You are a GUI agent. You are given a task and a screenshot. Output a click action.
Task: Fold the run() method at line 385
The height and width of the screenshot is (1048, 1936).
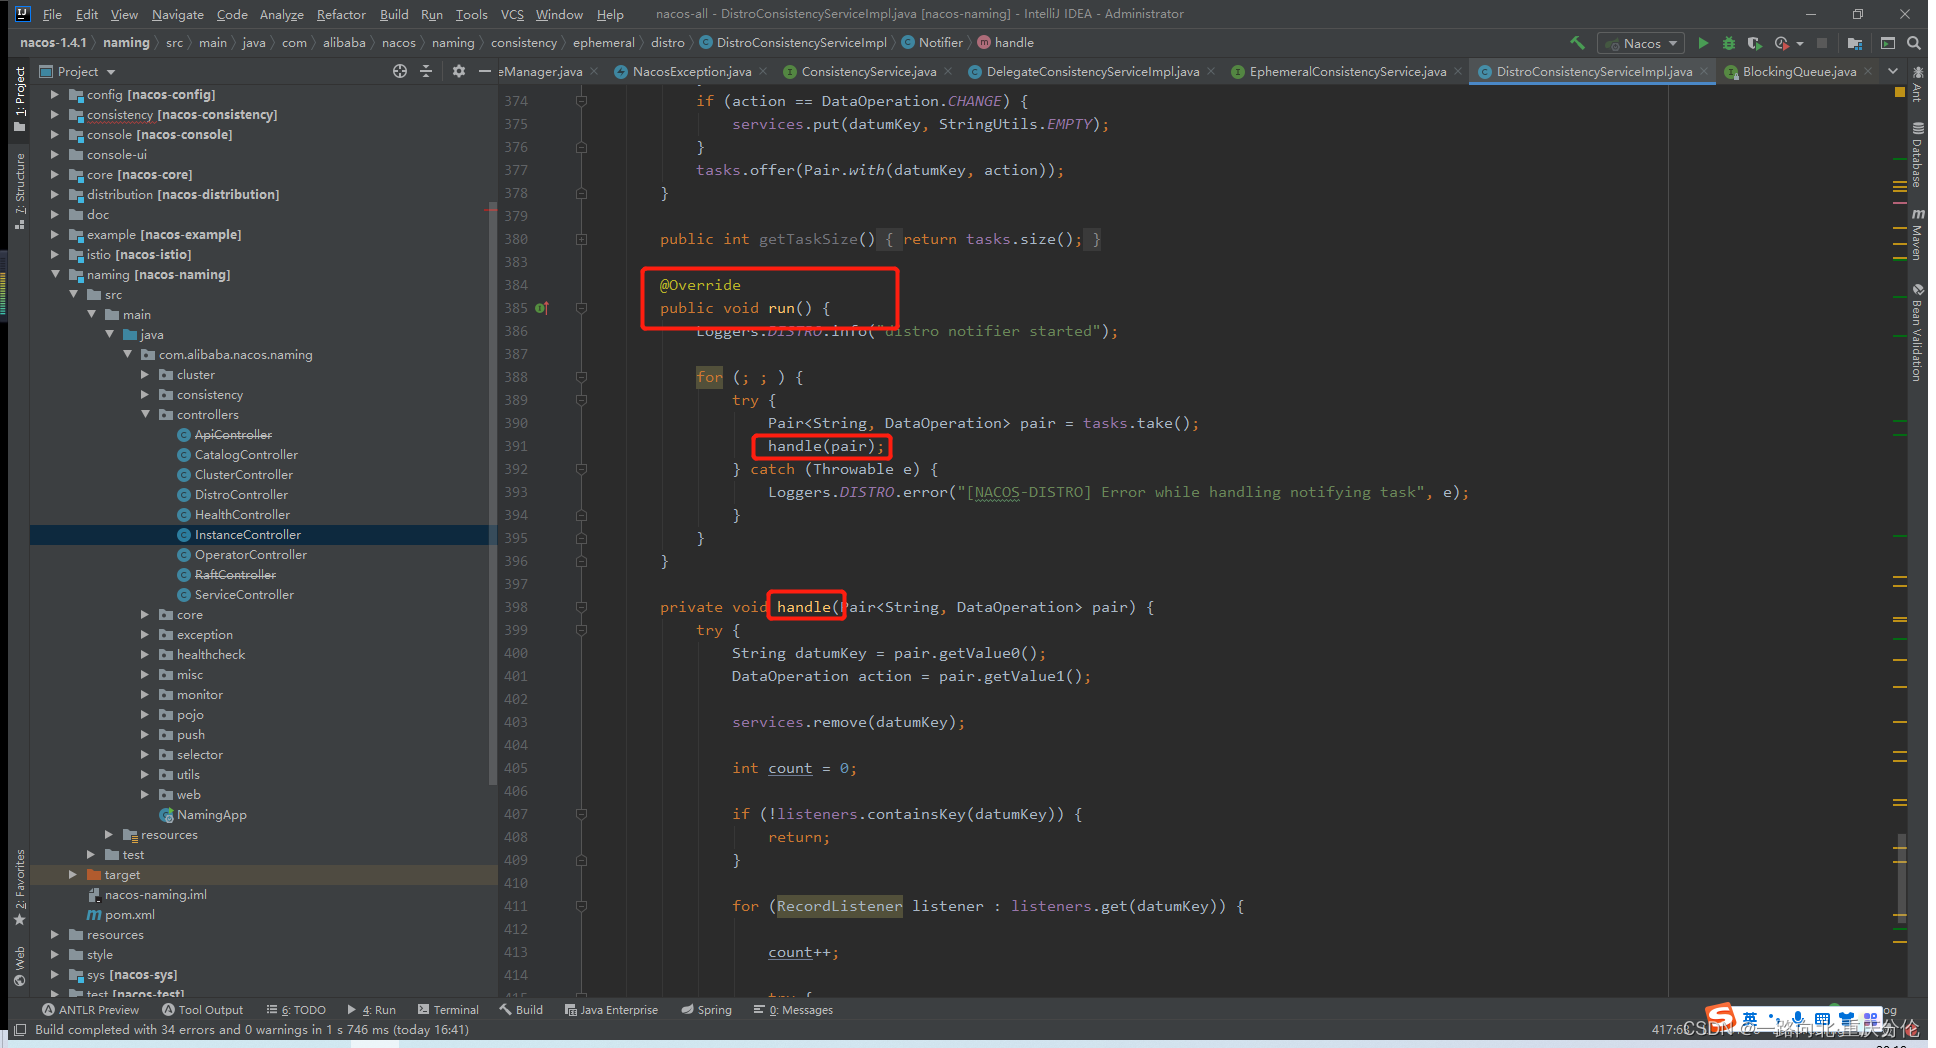[x=581, y=308]
